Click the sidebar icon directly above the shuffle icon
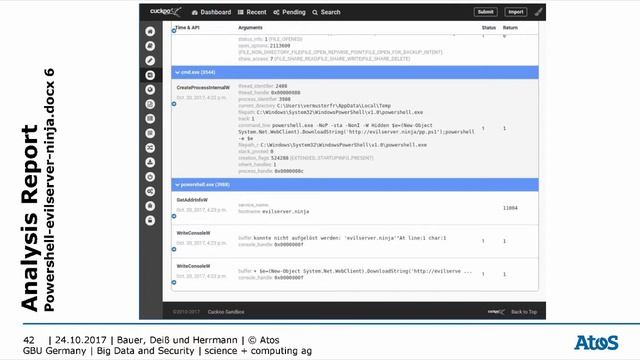The image size is (640, 360). pos(150,133)
